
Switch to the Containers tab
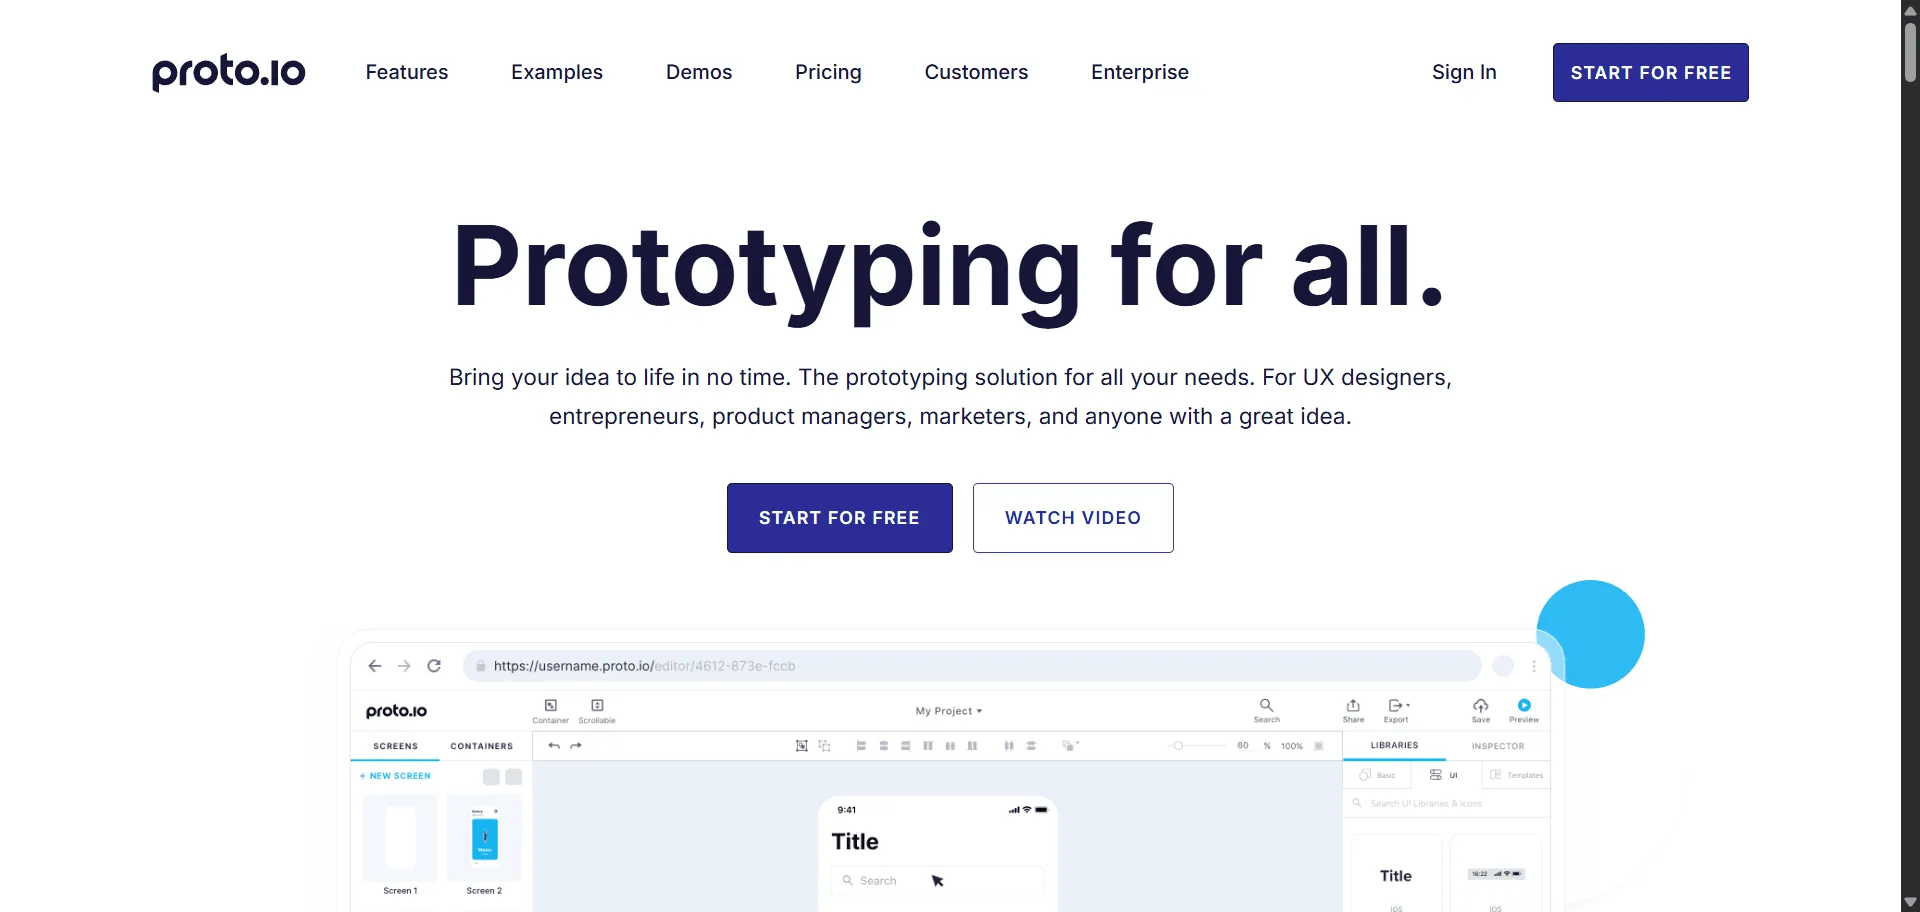[x=481, y=746]
